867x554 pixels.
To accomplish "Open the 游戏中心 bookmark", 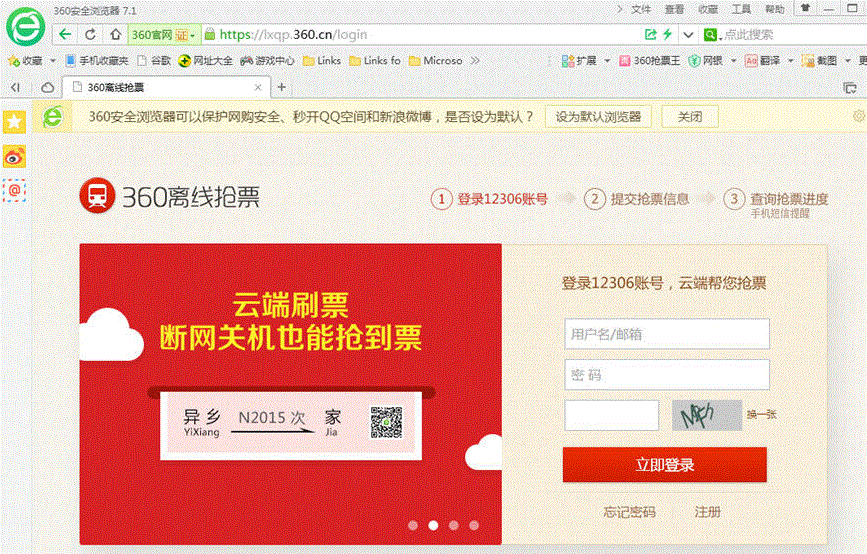I will pos(267,60).
